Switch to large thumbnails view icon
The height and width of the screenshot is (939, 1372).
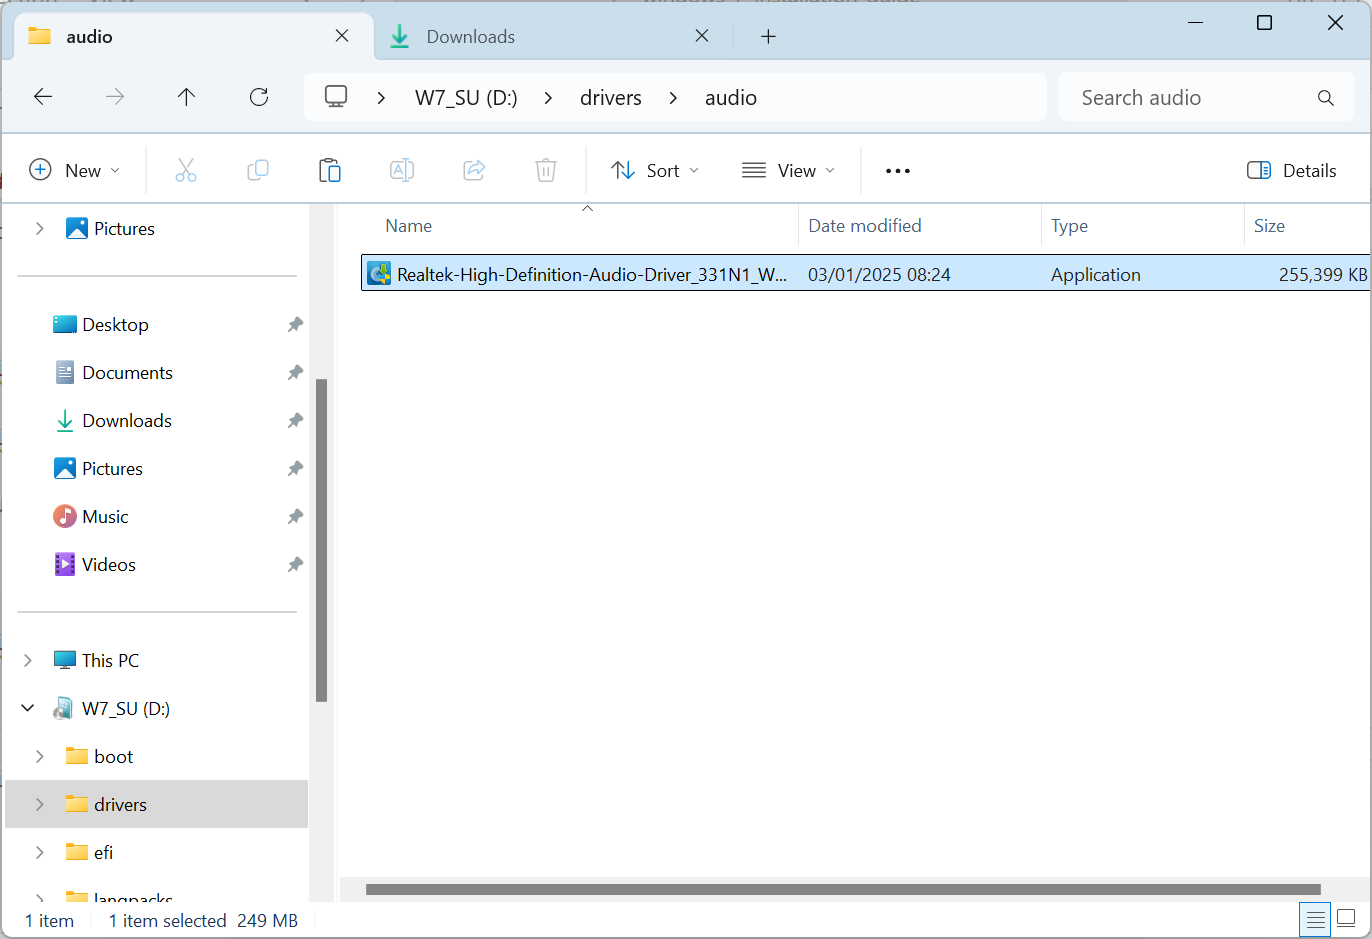click(1347, 919)
